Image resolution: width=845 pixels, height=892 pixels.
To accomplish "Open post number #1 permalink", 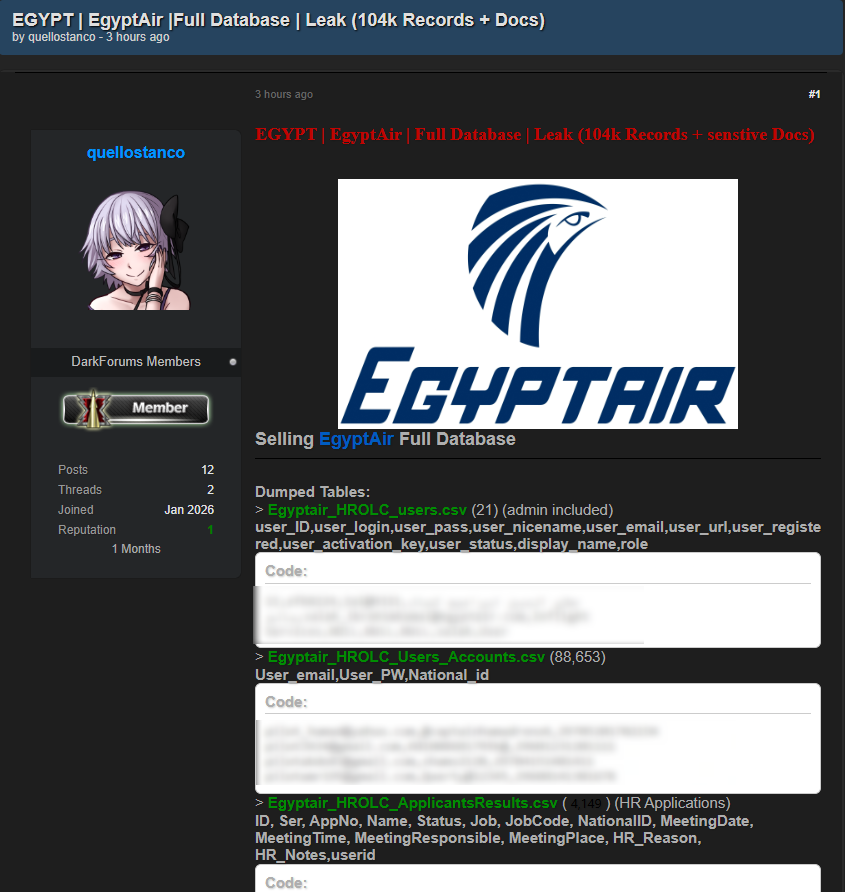I will [814, 94].
